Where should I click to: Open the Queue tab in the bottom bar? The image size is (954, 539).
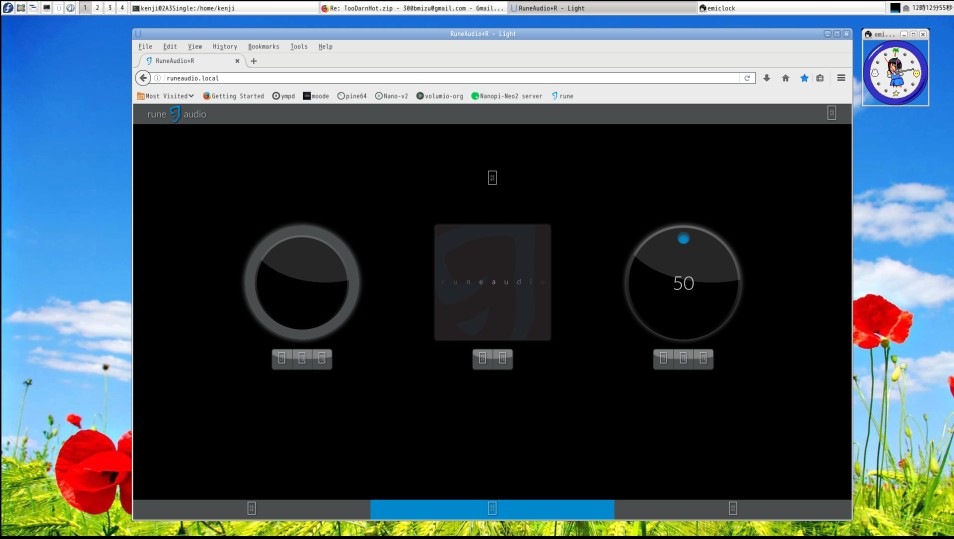click(733, 509)
